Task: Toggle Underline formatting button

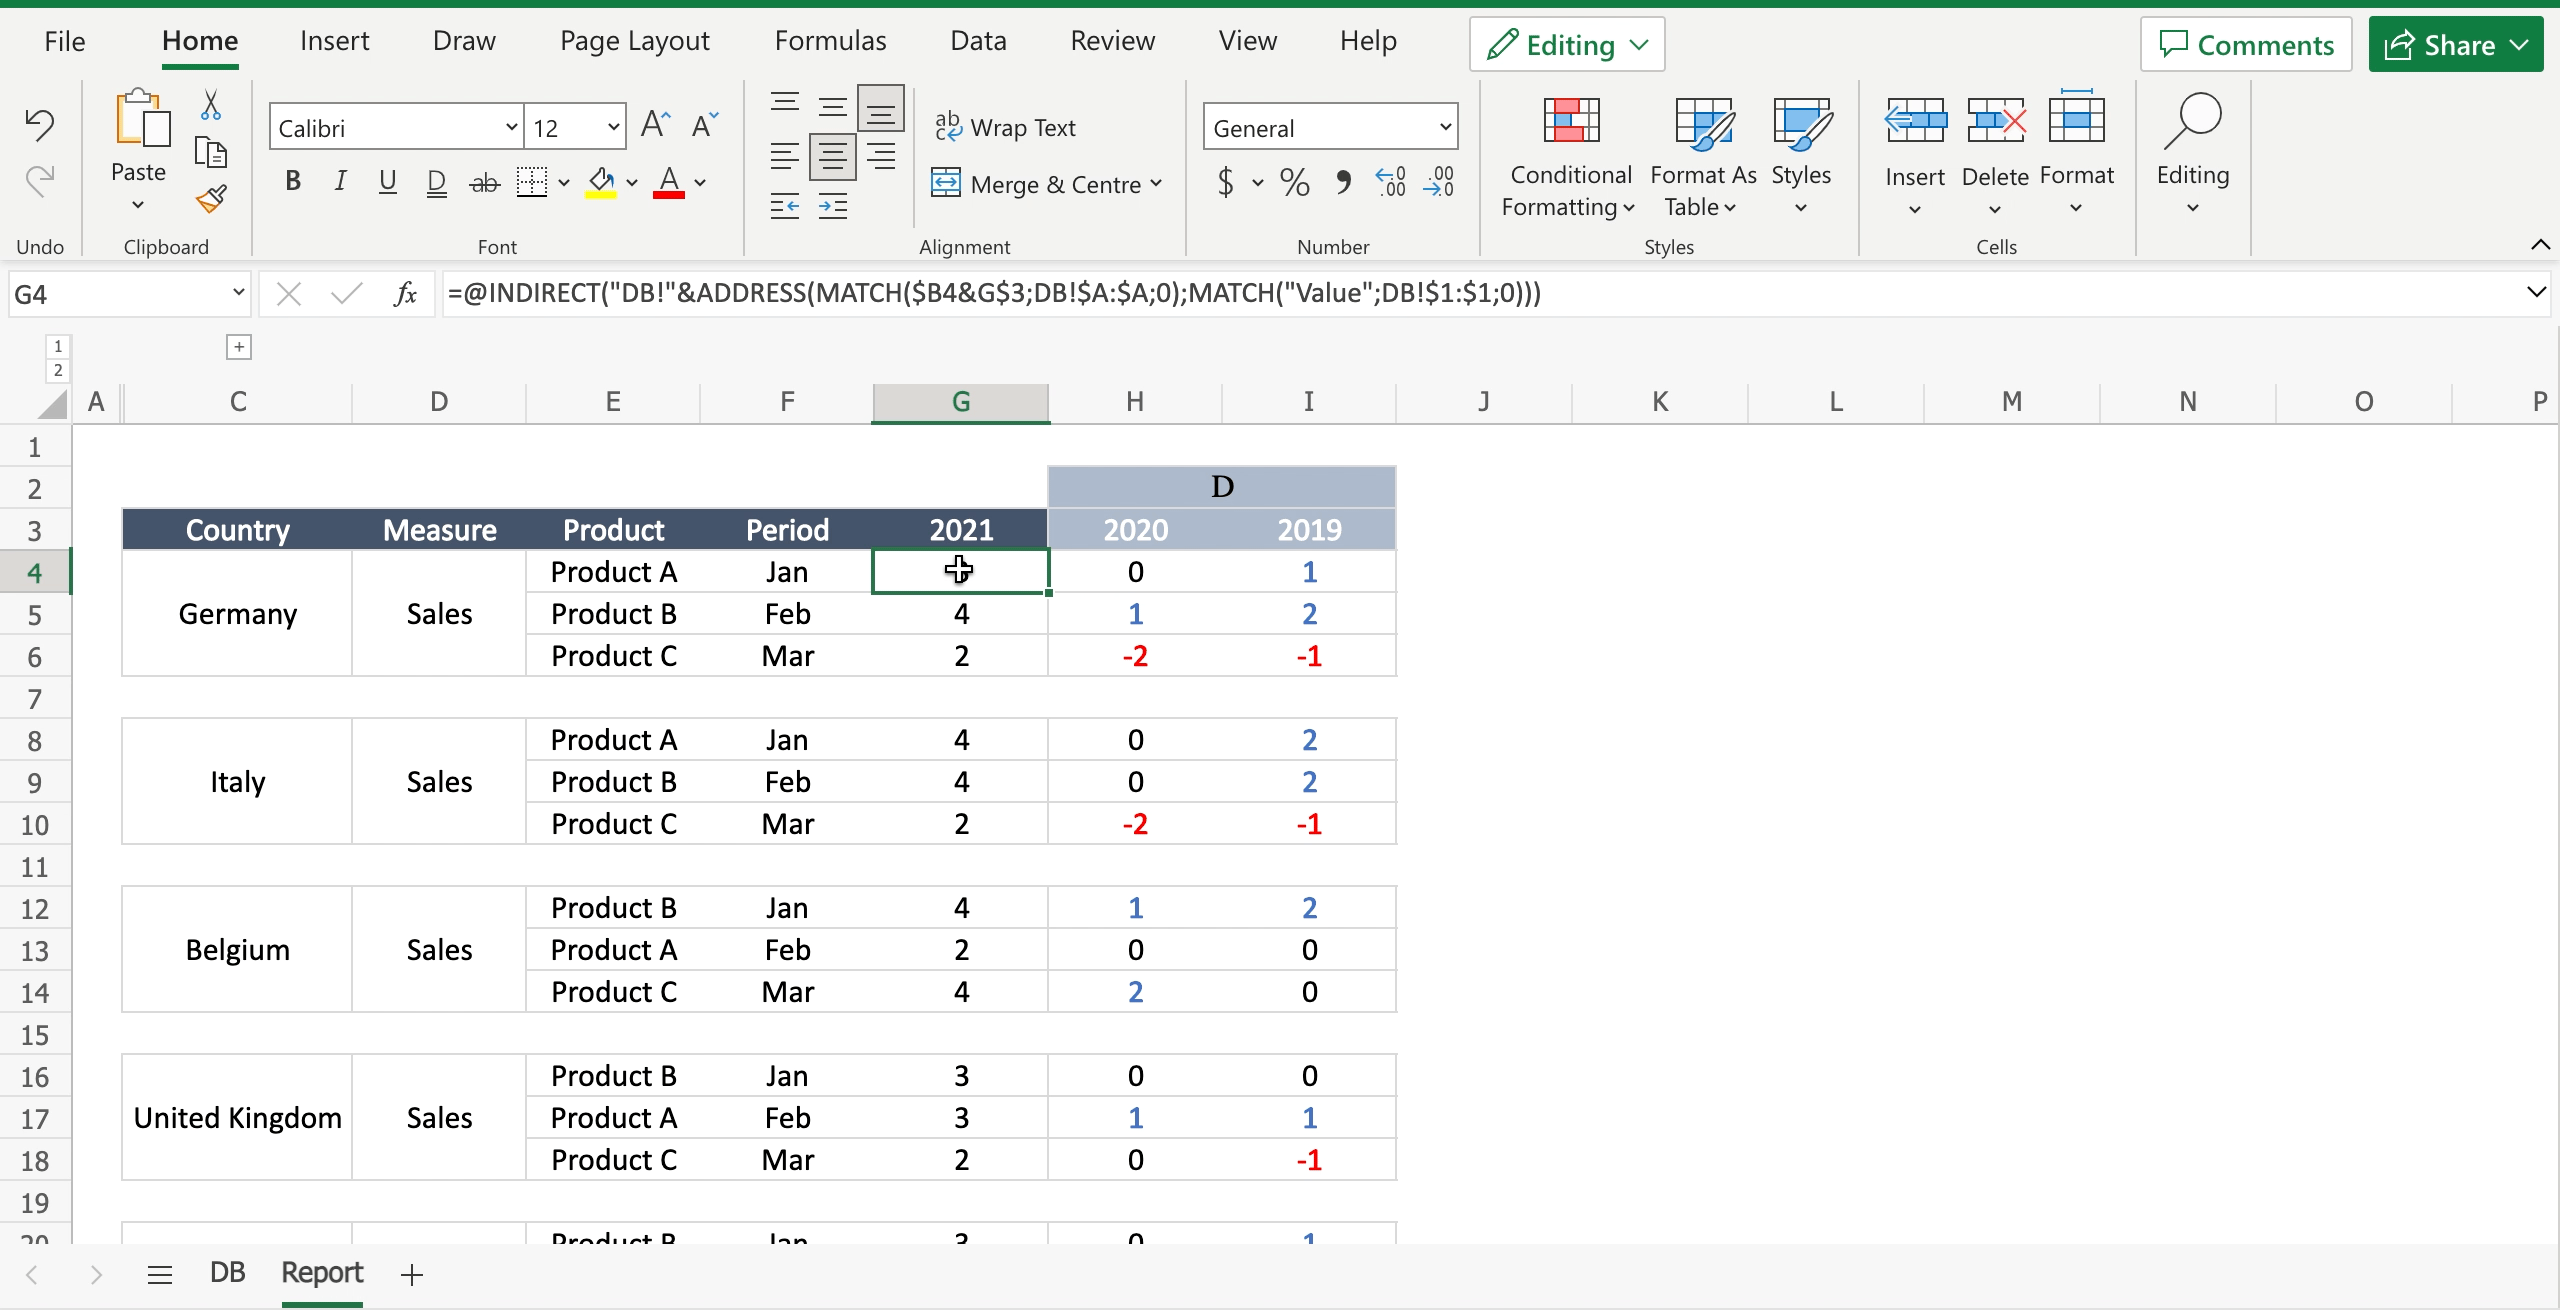Action: pos(386,182)
